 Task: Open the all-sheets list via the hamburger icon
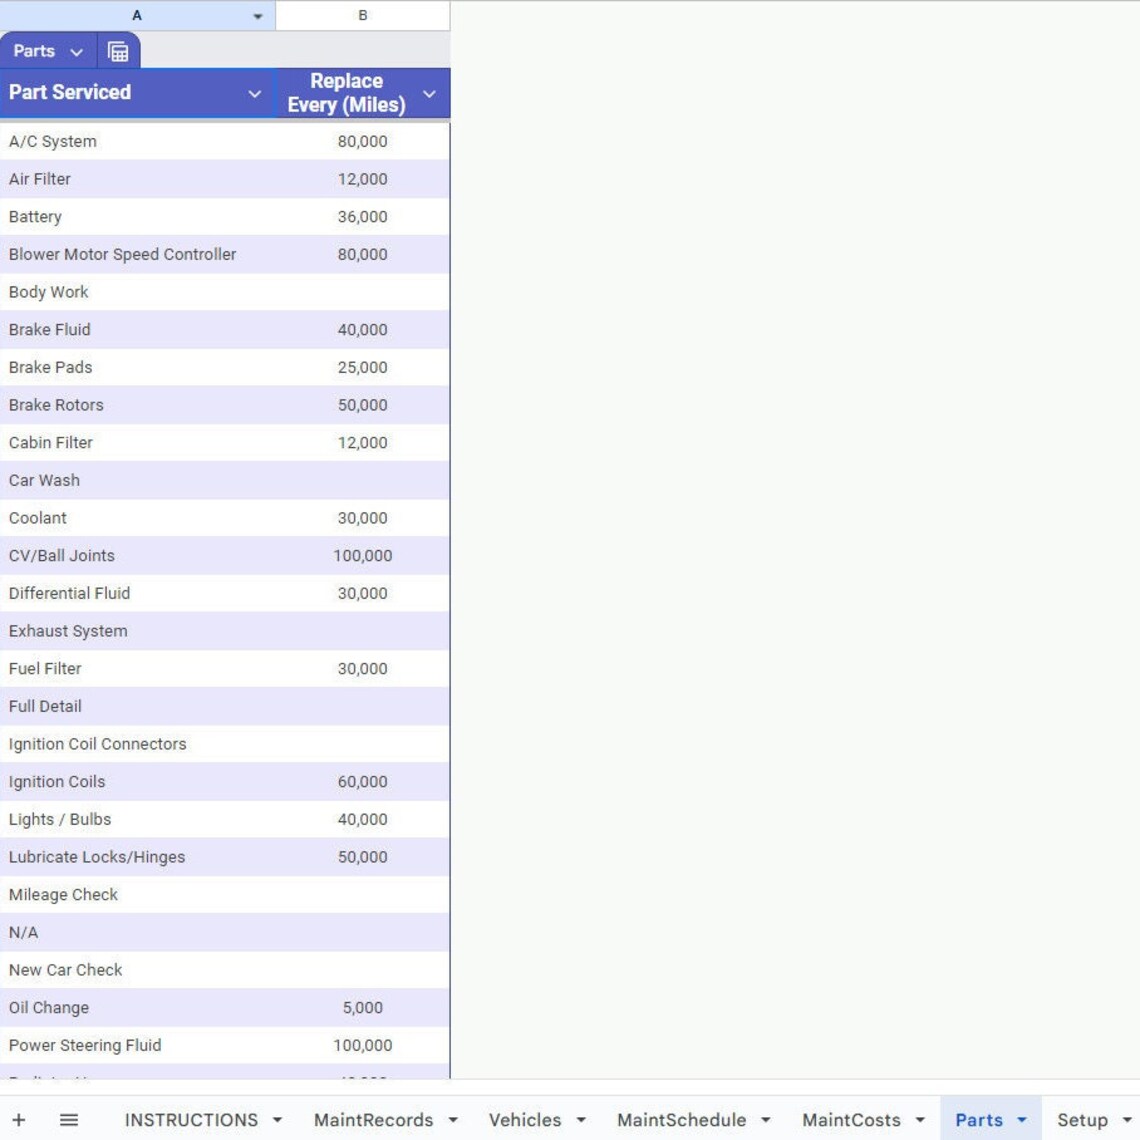(x=68, y=1119)
